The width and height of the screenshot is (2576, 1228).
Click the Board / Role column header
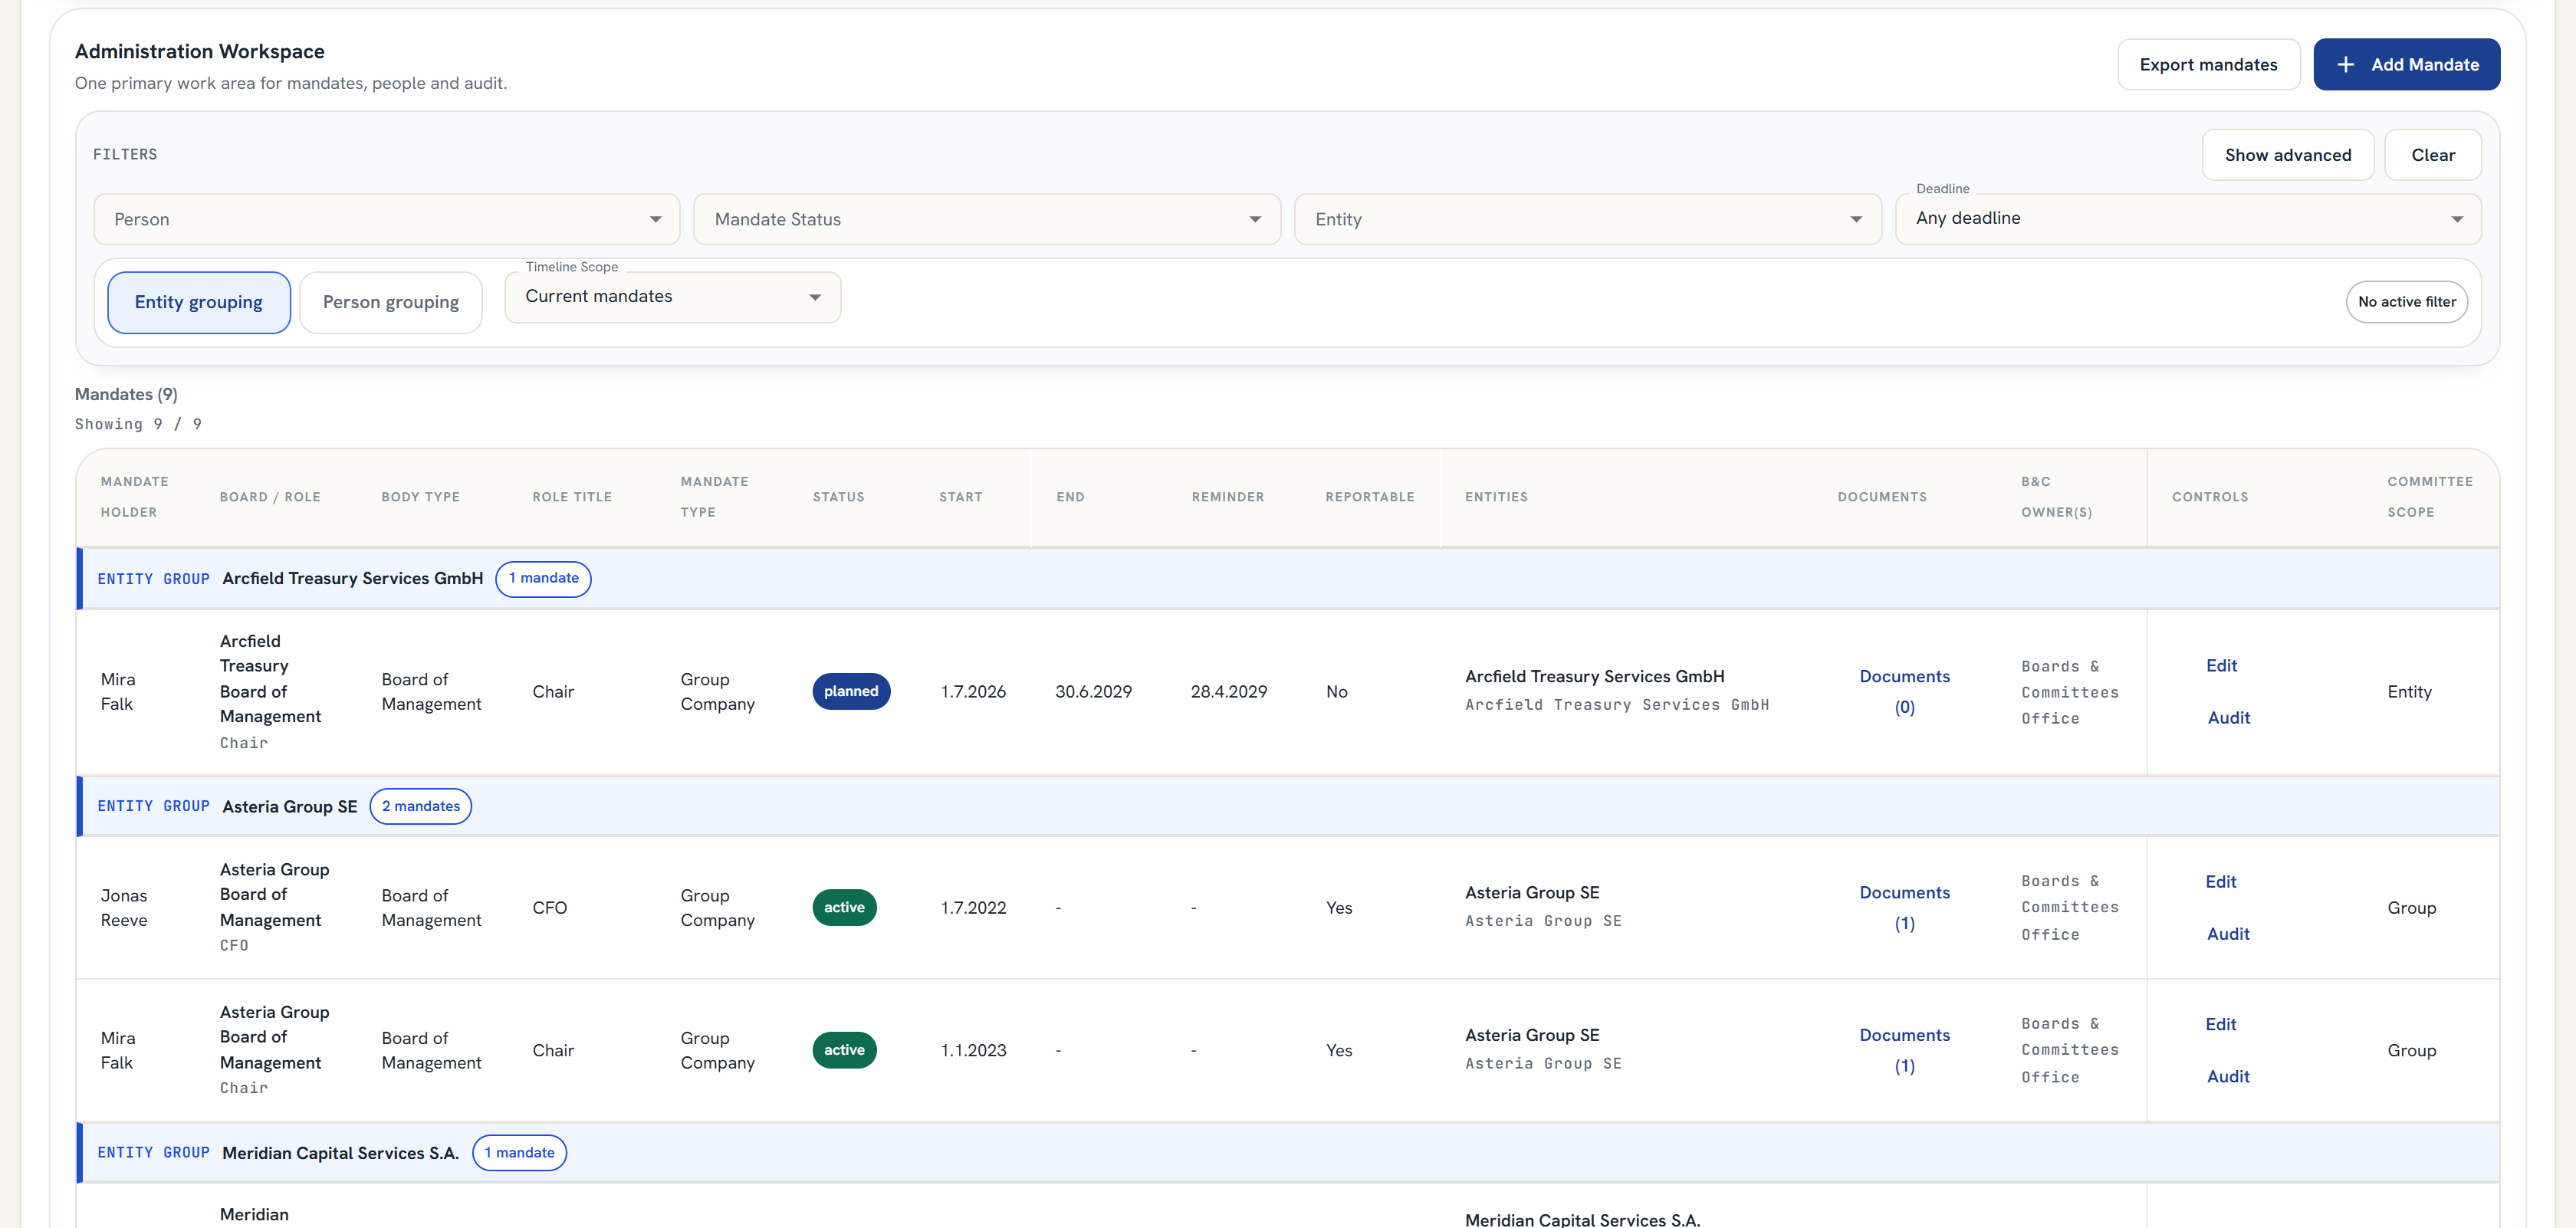270,497
